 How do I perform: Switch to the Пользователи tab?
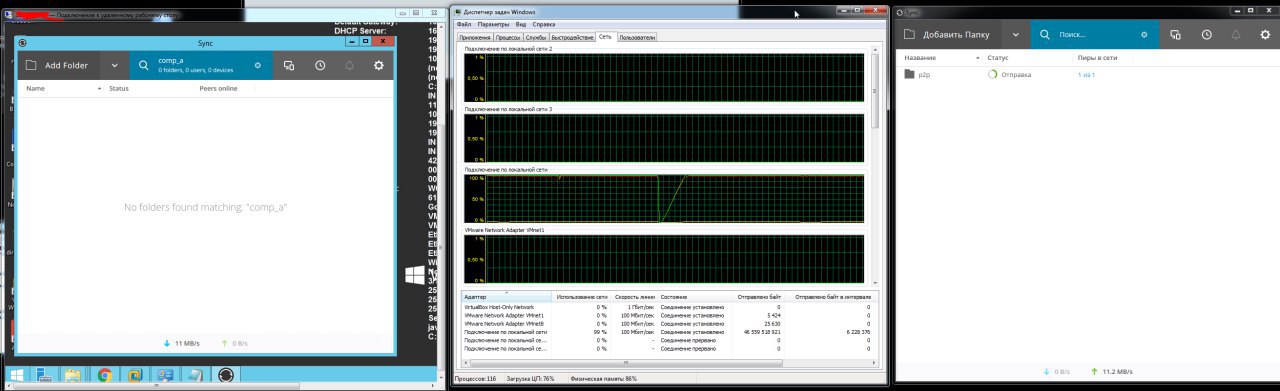(x=637, y=36)
